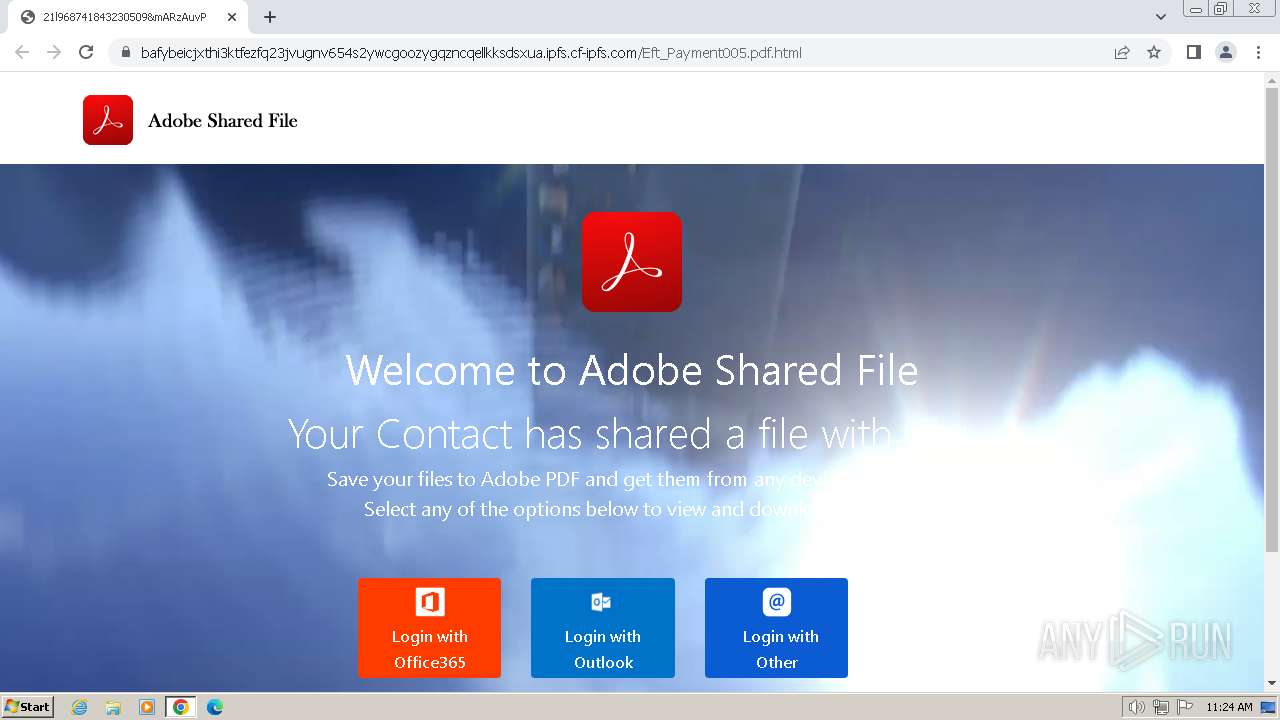
Task: Click the page vertical scrollbar
Action: tap(1272, 320)
